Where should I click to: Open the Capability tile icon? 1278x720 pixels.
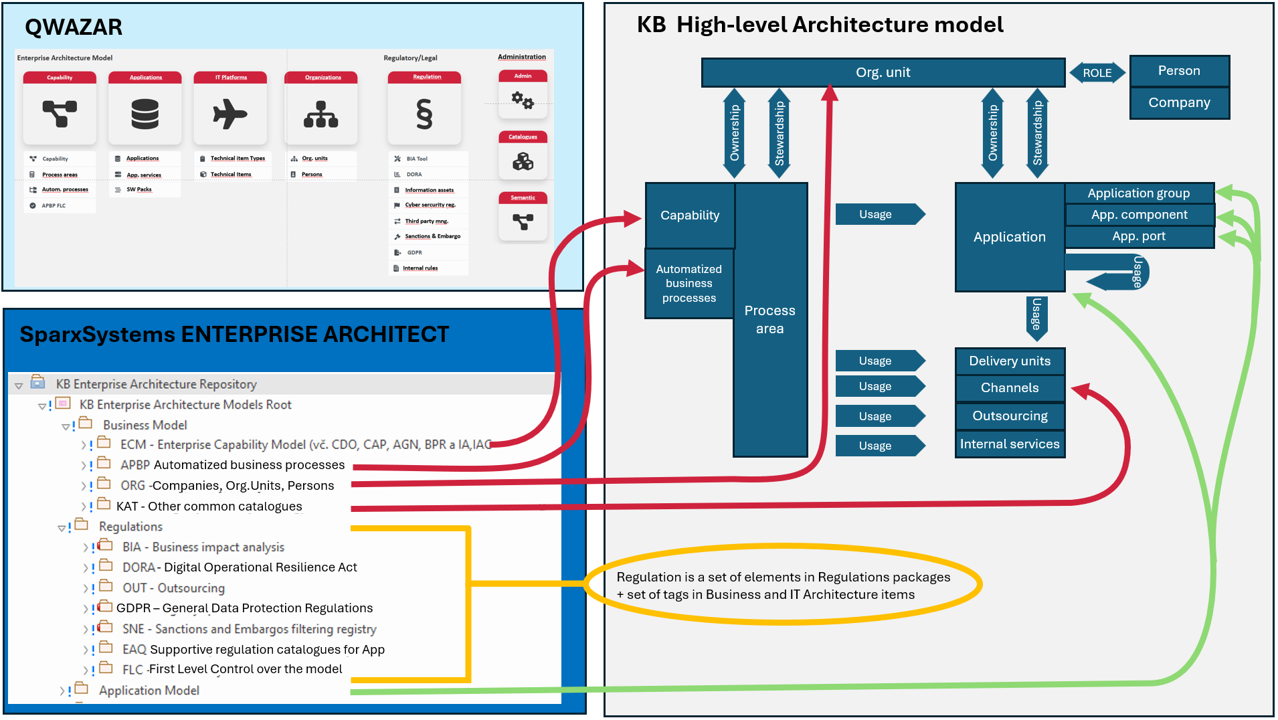(59, 114)
